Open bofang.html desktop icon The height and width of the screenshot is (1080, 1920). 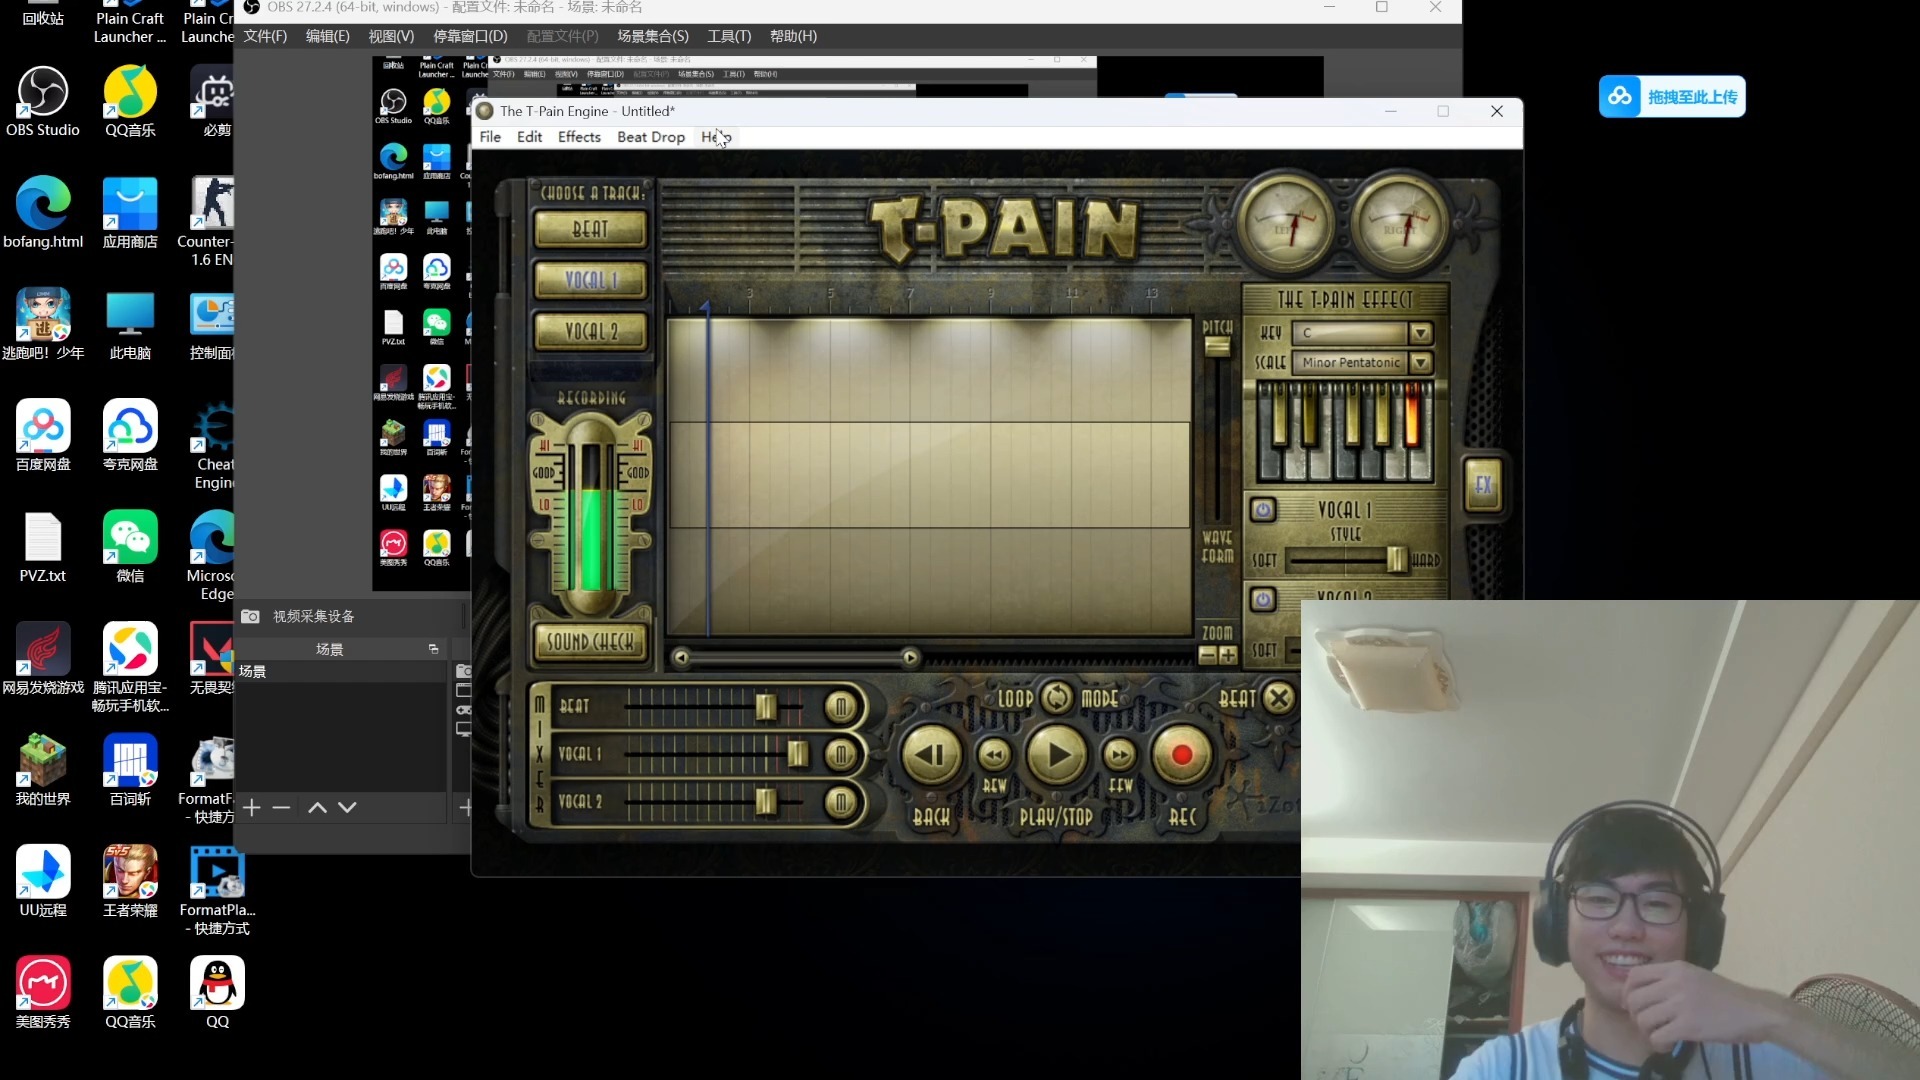[x=43, y=213]
